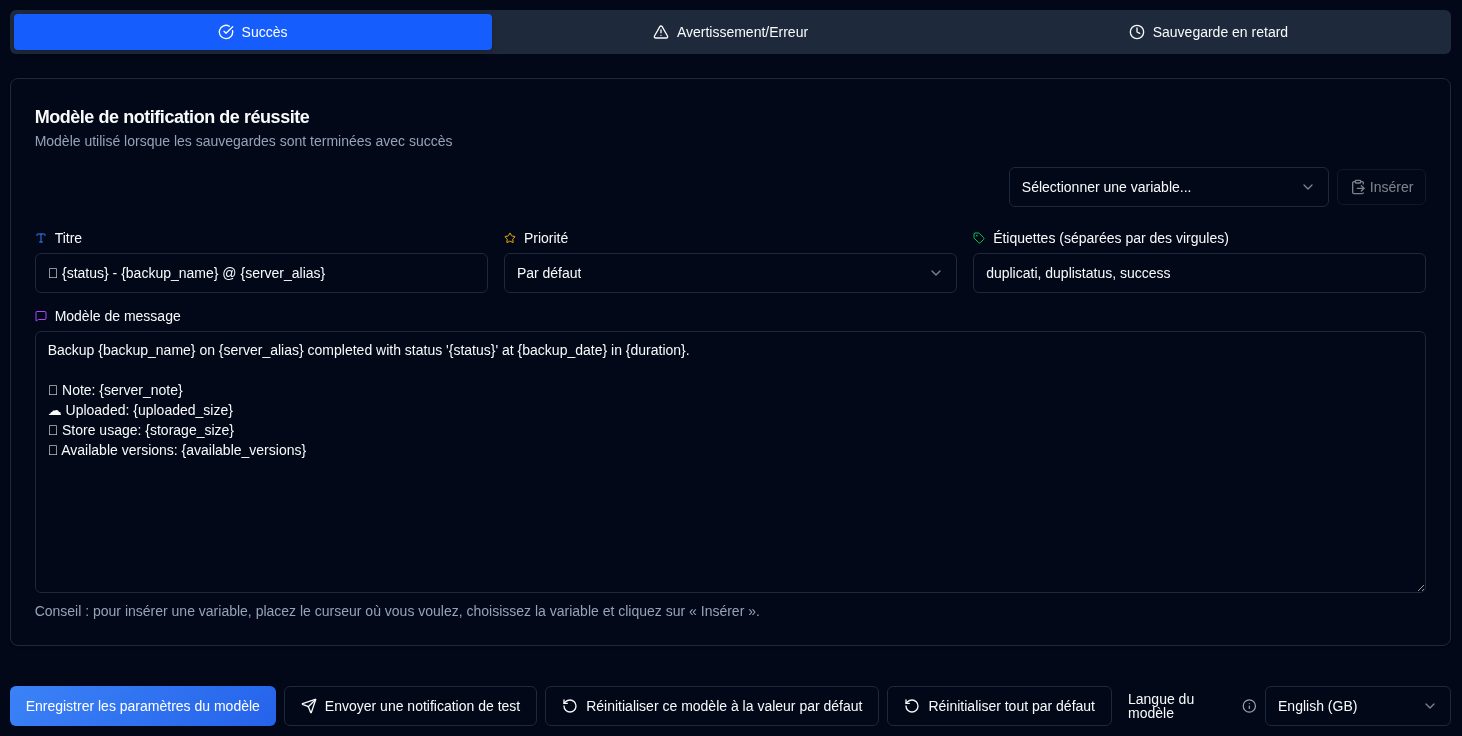
Task: Click the Insérer button
Action: pyautogui.click(x=1381, y=187)
